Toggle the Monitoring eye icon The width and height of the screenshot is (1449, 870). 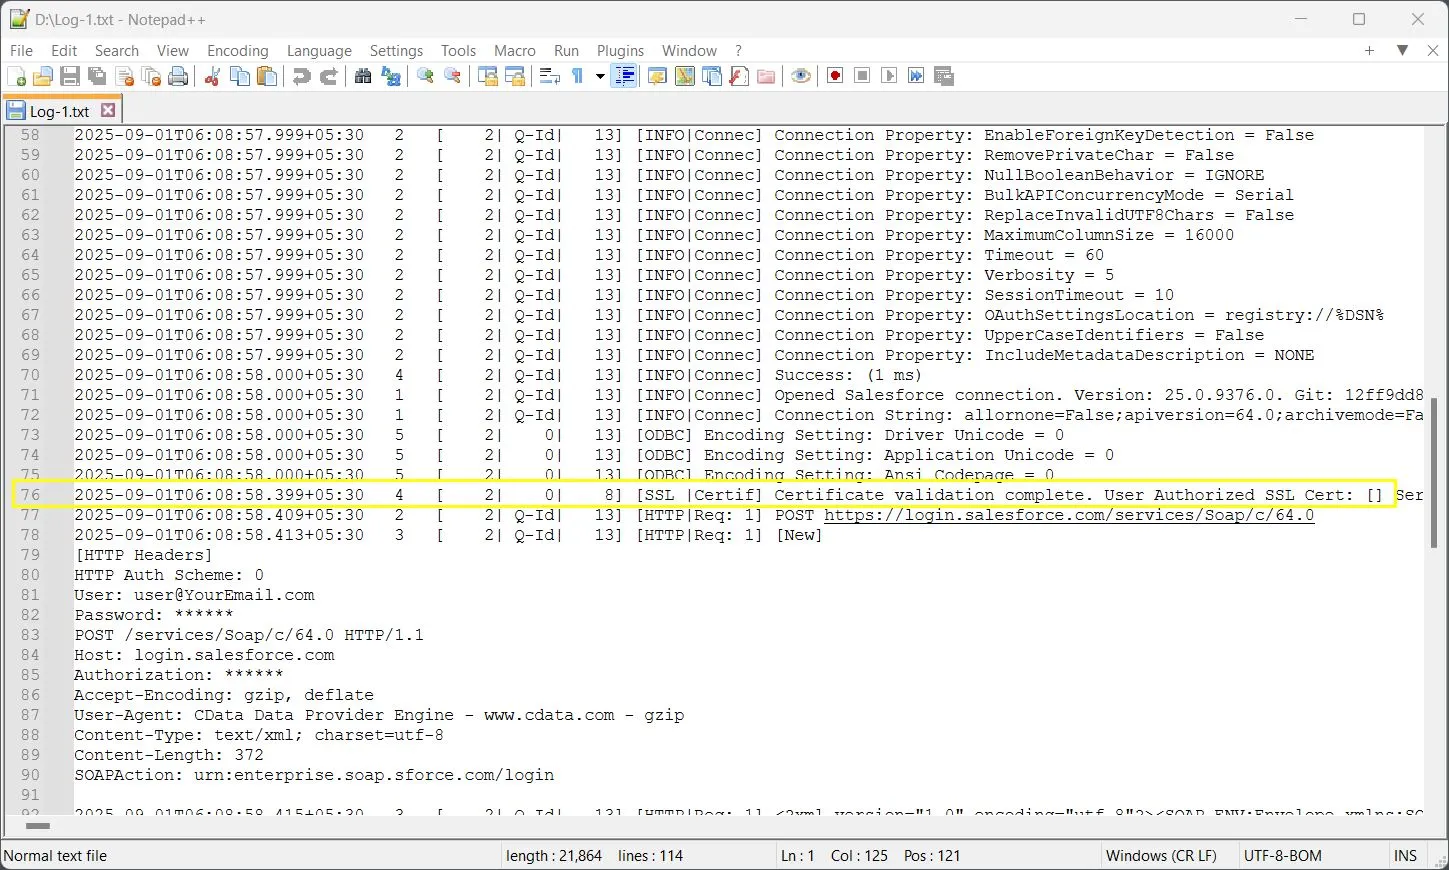[801, 77]
